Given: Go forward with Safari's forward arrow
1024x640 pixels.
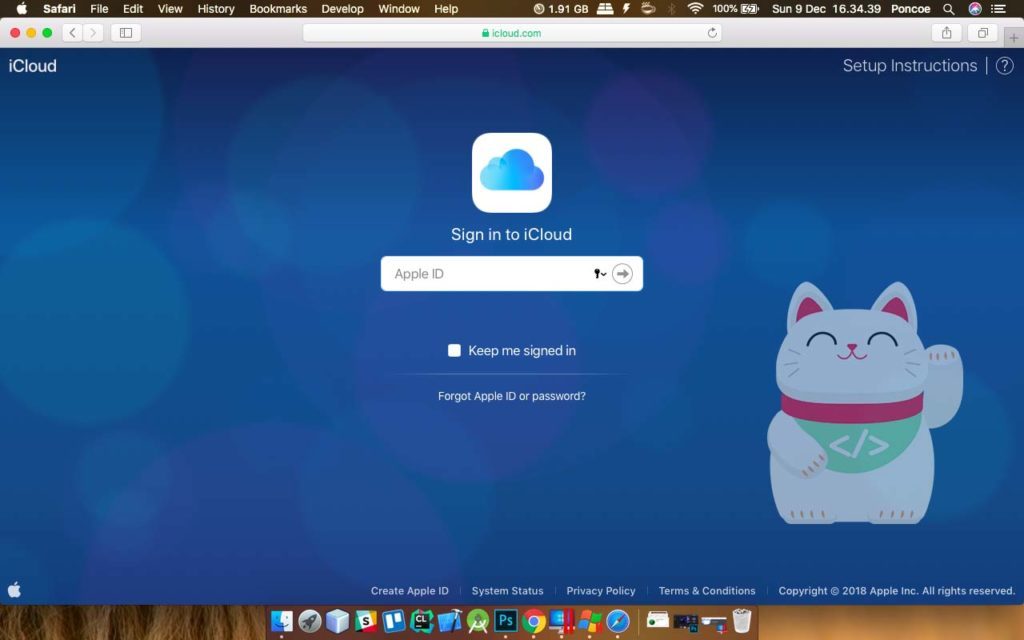Looking at the screenshot, I should pyautogui.click(x=93, y=33).
